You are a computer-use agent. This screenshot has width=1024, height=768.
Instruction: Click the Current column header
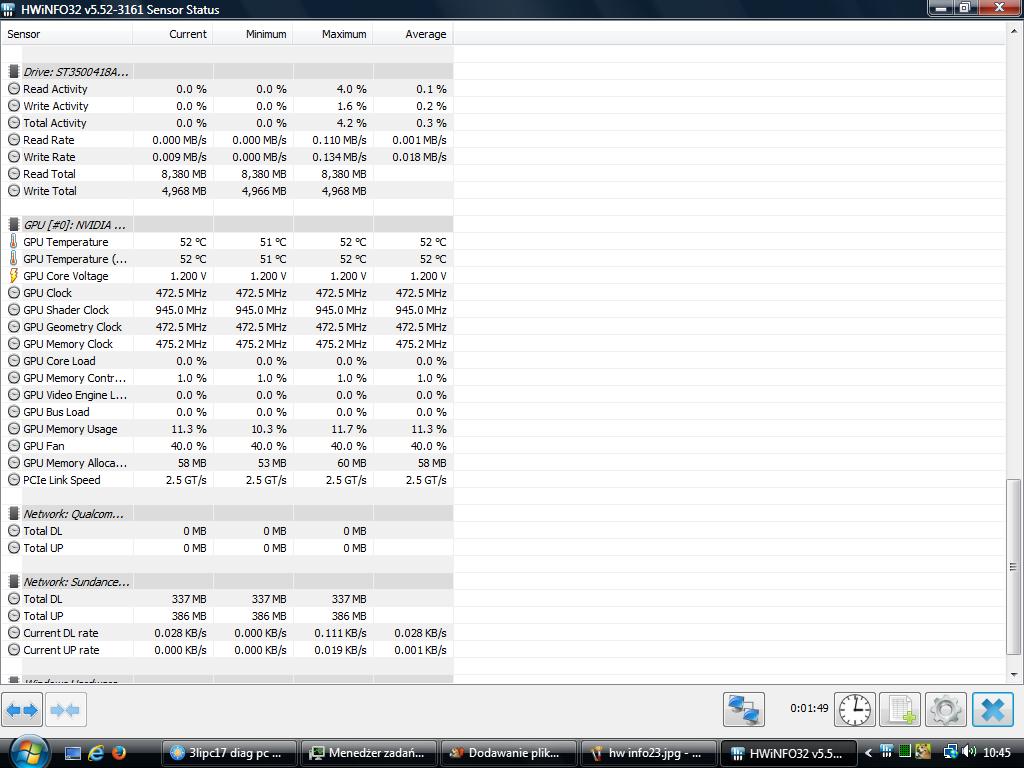click(173, 34)
